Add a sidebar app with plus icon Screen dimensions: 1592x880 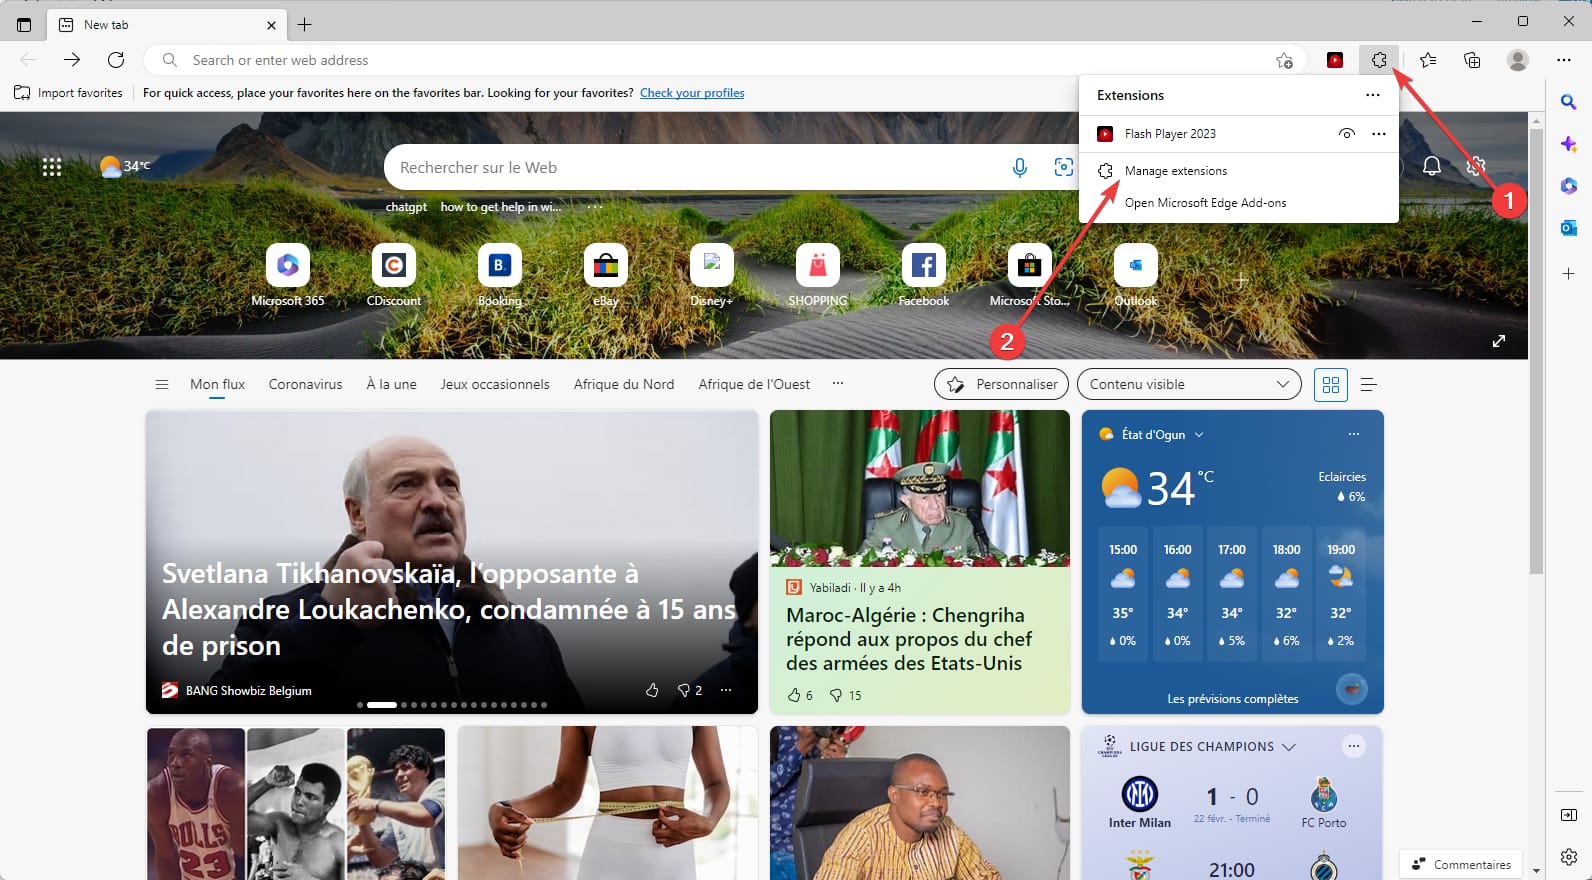point(1569,273)
